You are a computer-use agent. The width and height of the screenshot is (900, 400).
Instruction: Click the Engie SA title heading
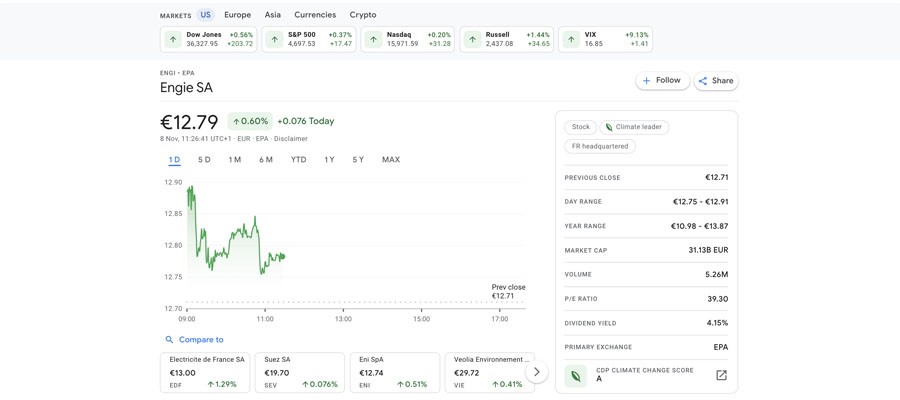[x=187, y=88]
